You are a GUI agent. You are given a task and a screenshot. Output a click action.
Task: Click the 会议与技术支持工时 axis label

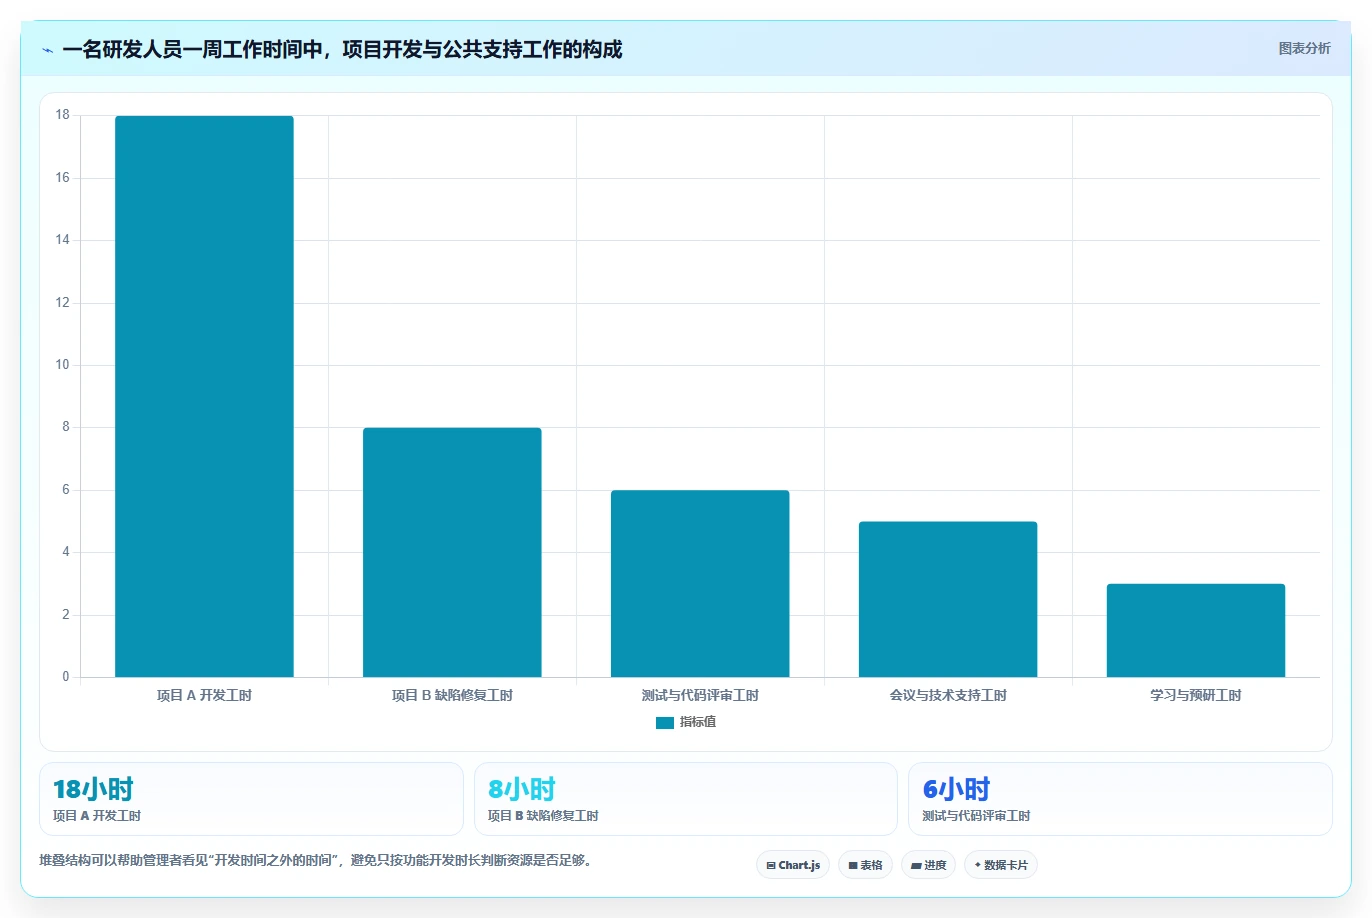(x=948, y=695)
